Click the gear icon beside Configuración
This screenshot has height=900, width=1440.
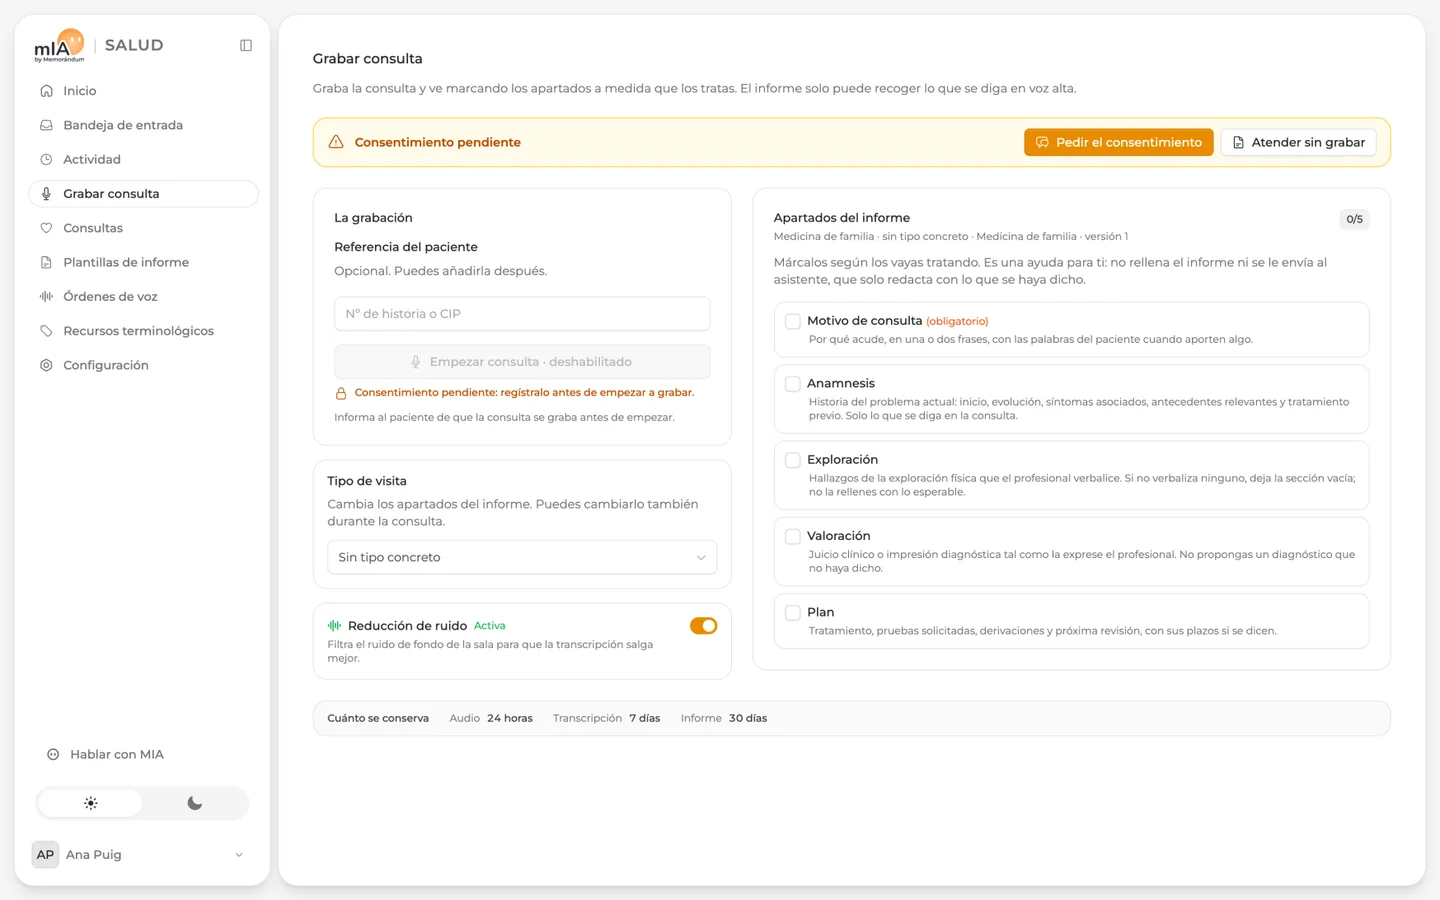tap(46, 365)
